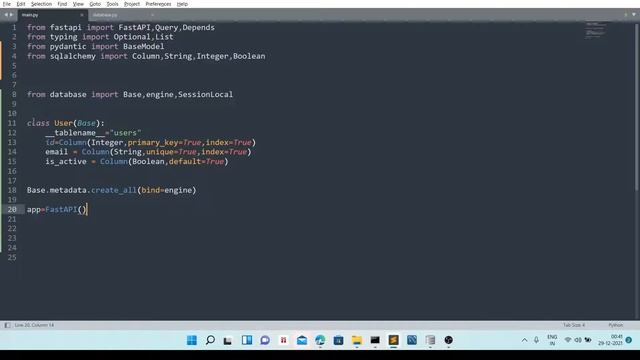Click the microphone tray icon
This screenshot has height=360, width=640.
click(x=536, y=340)
